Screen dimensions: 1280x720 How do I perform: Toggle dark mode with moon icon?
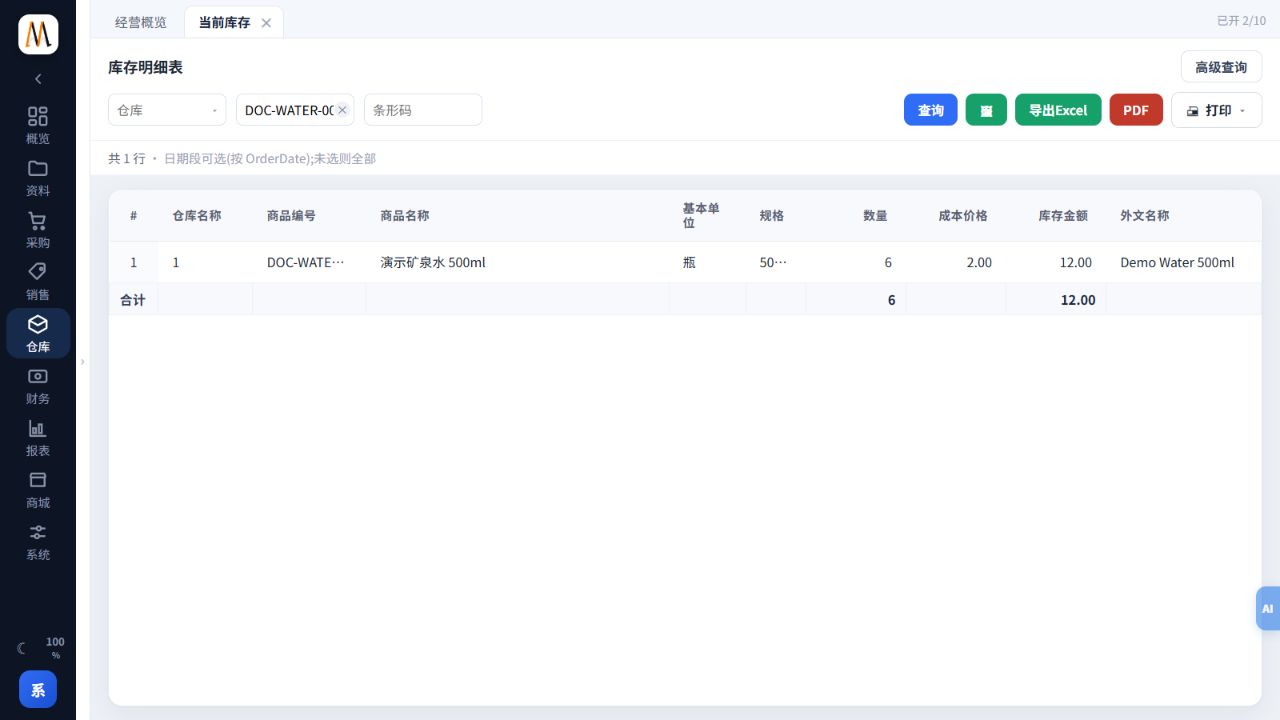pos(22,648)
